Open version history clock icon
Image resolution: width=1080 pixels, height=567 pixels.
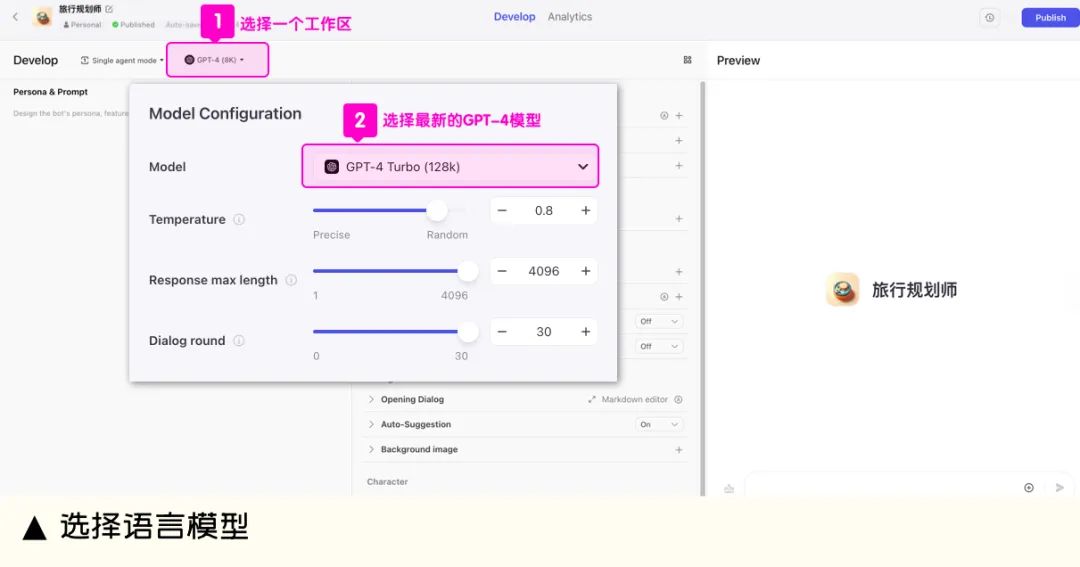pyautogui.click(x=990, y=18)
